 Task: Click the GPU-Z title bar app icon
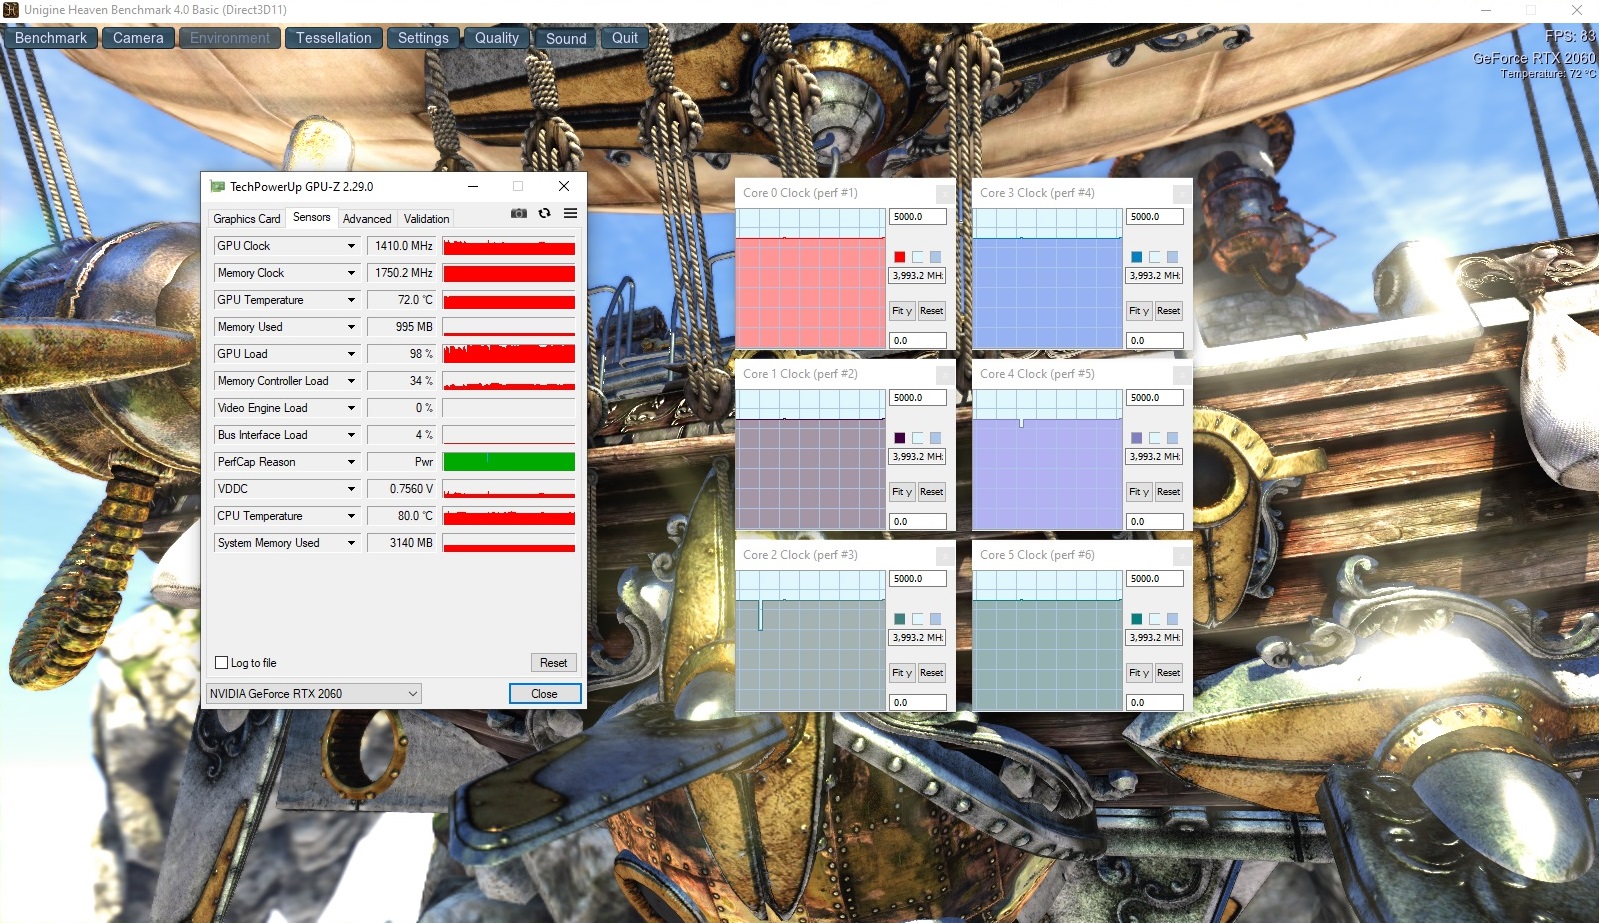pos(217,186)
